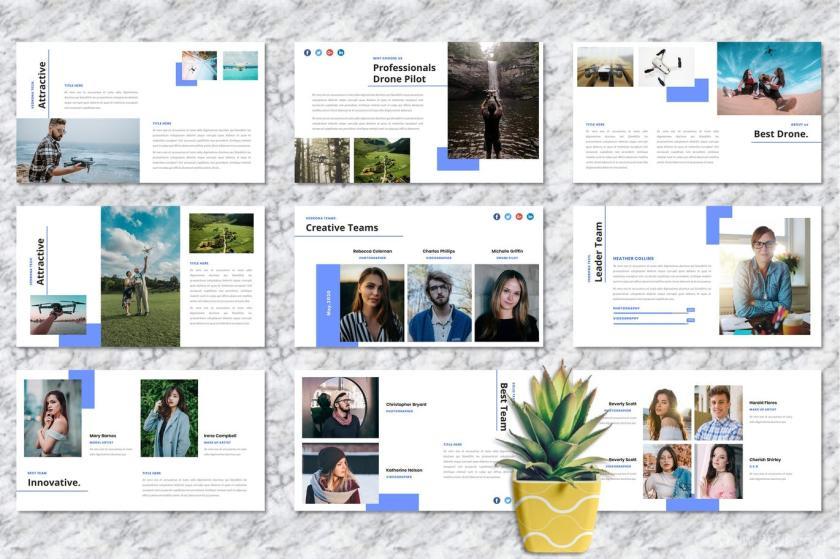Viewport: 840px width, 559px height.
Task: Select Rebecca Coleman's portrait photo
Action: pos(372,303)
